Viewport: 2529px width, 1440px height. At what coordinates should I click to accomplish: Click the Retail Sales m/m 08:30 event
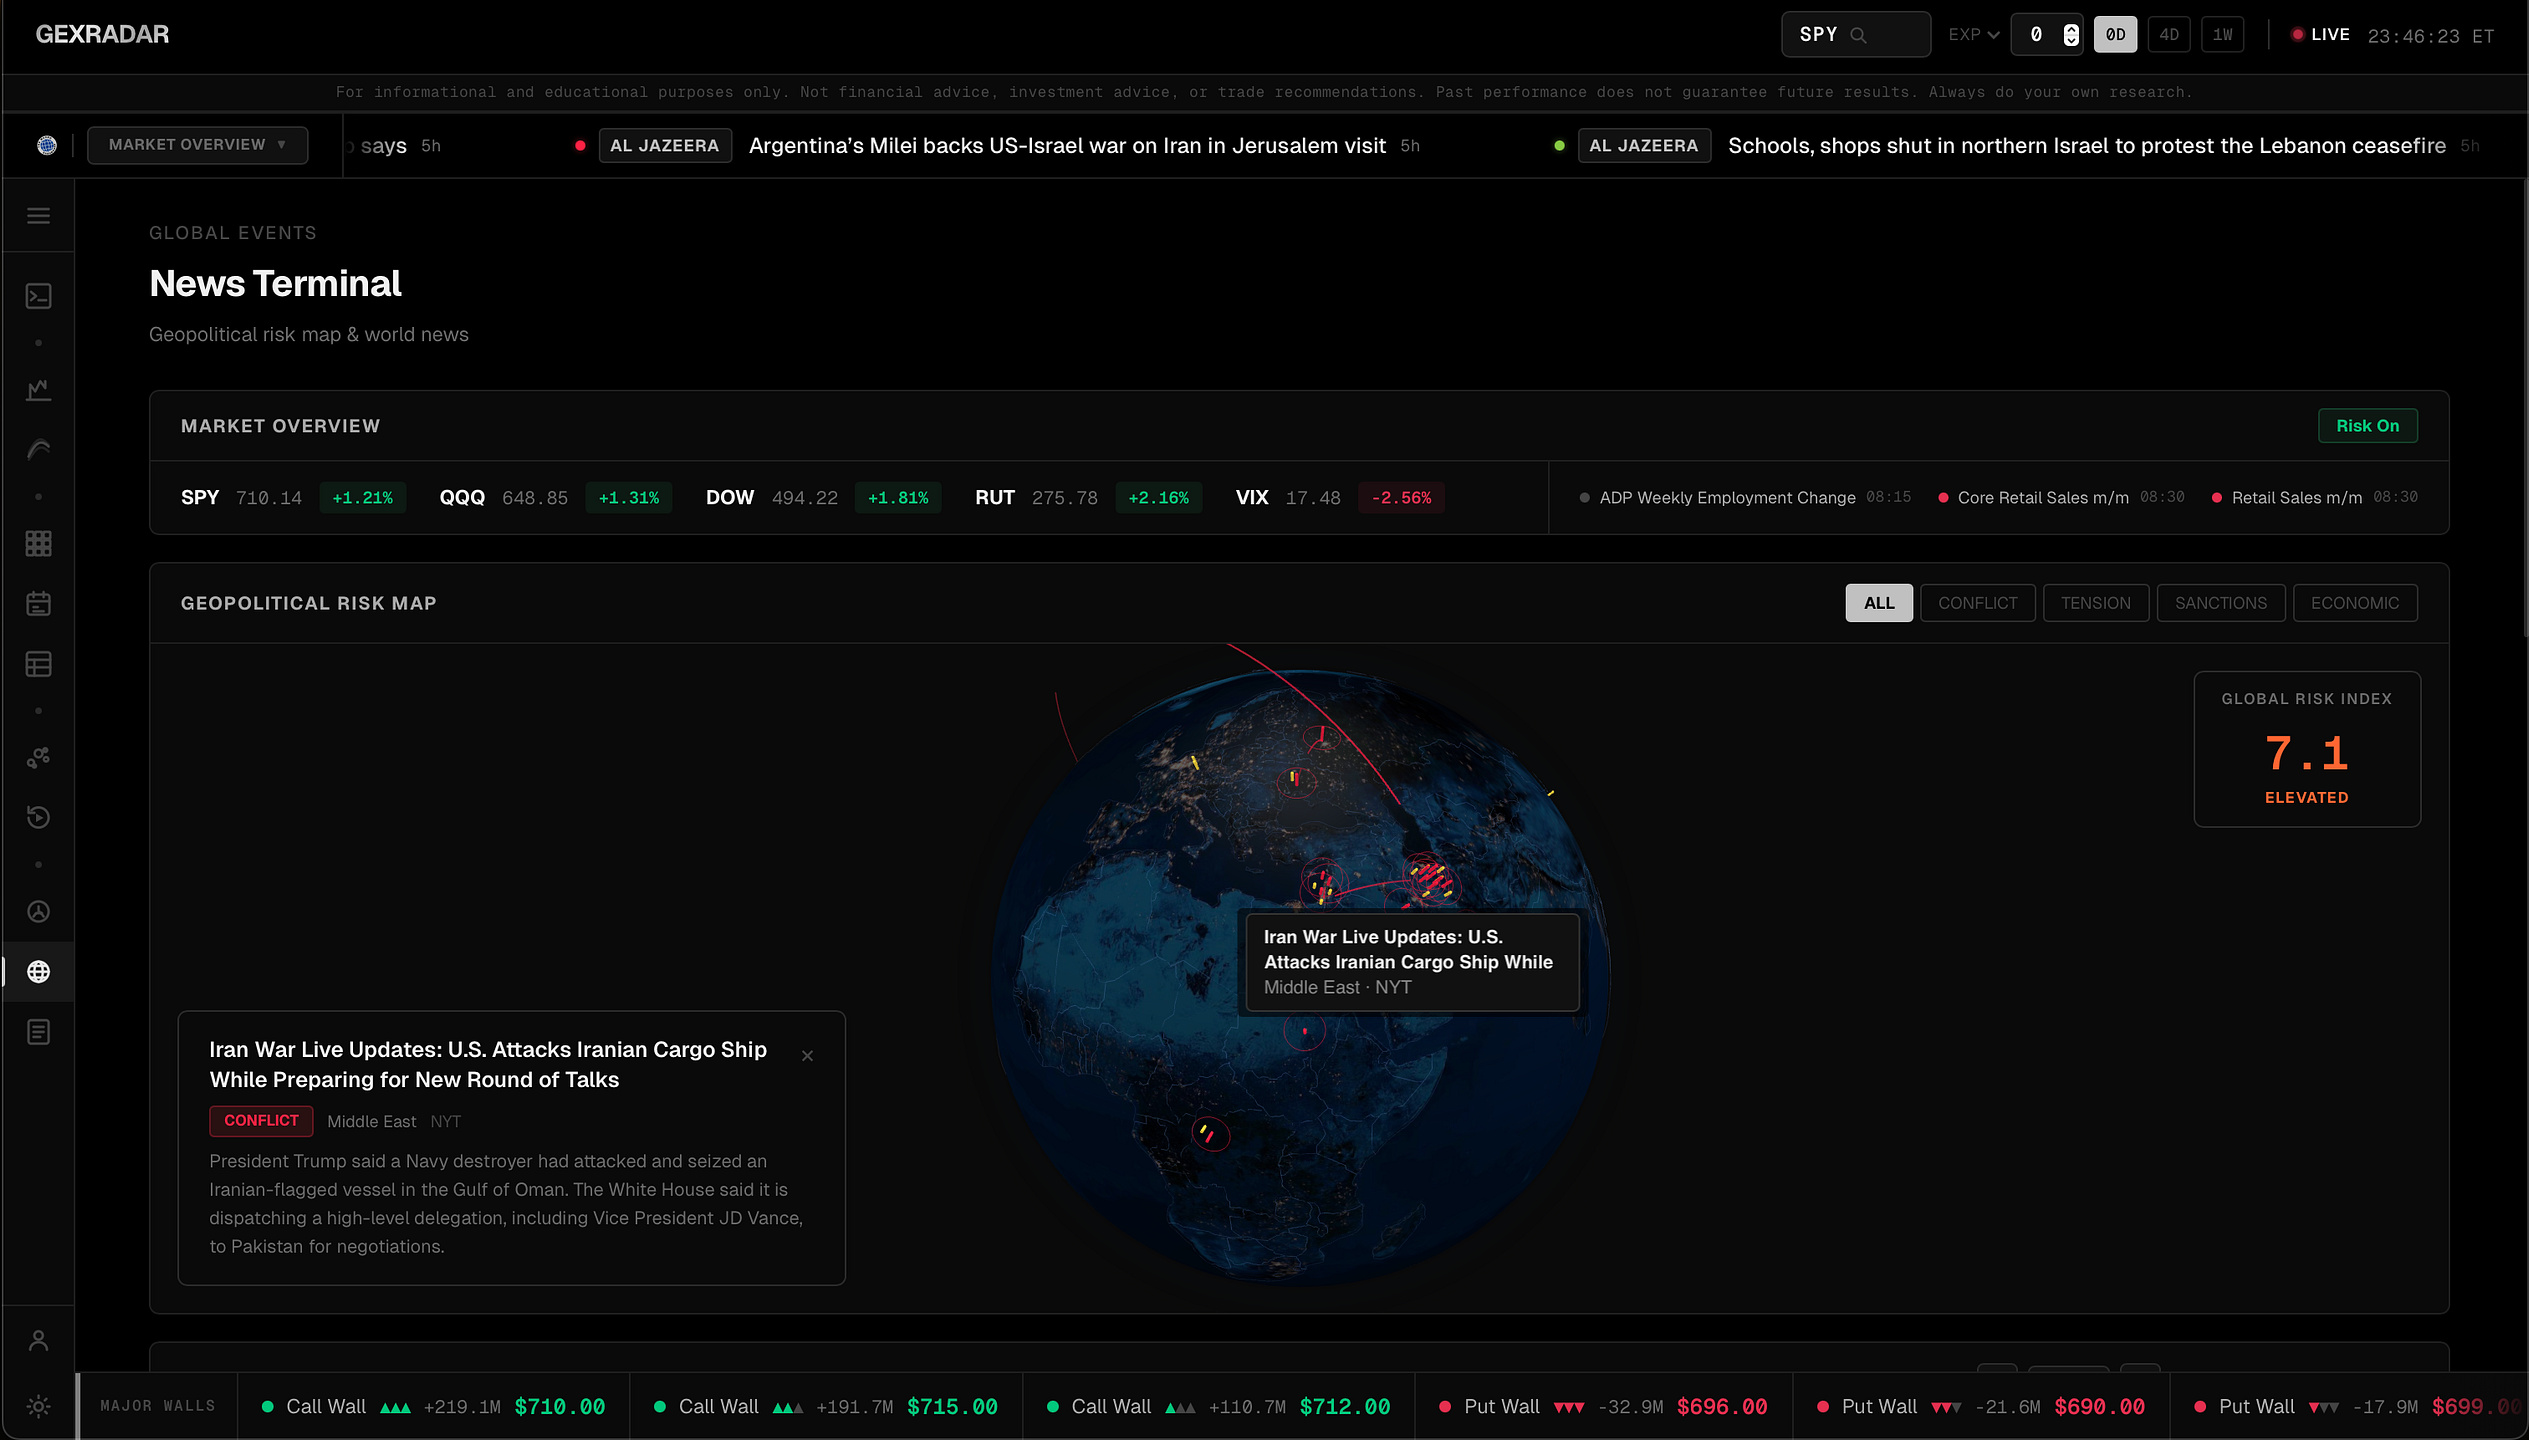pos(2313,498)
